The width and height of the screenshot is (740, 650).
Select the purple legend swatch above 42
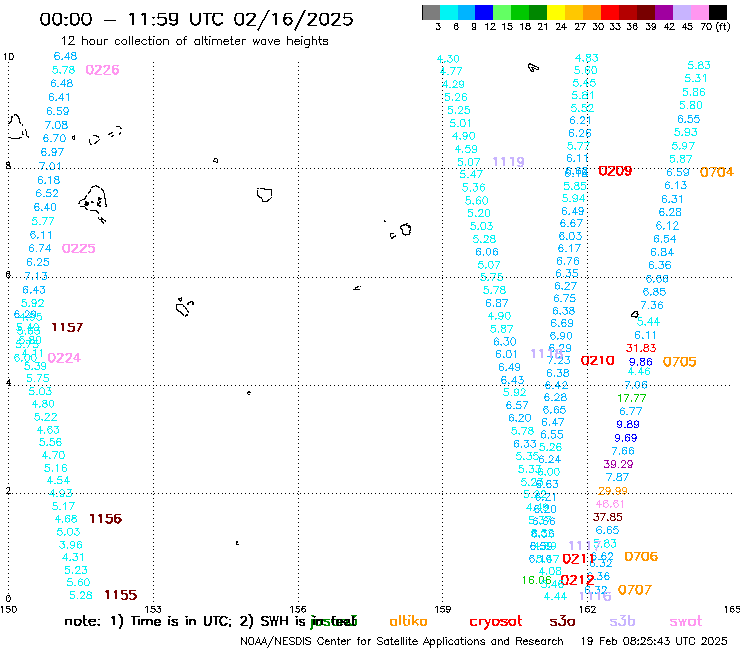[664, 12]
